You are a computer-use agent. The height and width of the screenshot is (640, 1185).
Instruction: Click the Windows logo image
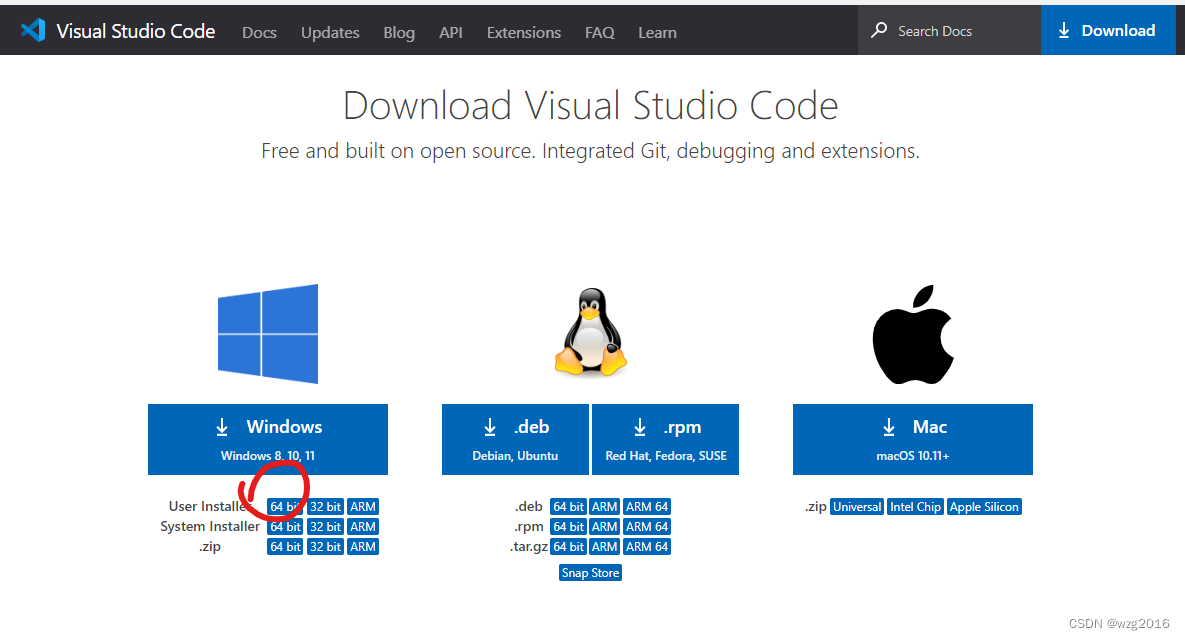coord(267,332)
